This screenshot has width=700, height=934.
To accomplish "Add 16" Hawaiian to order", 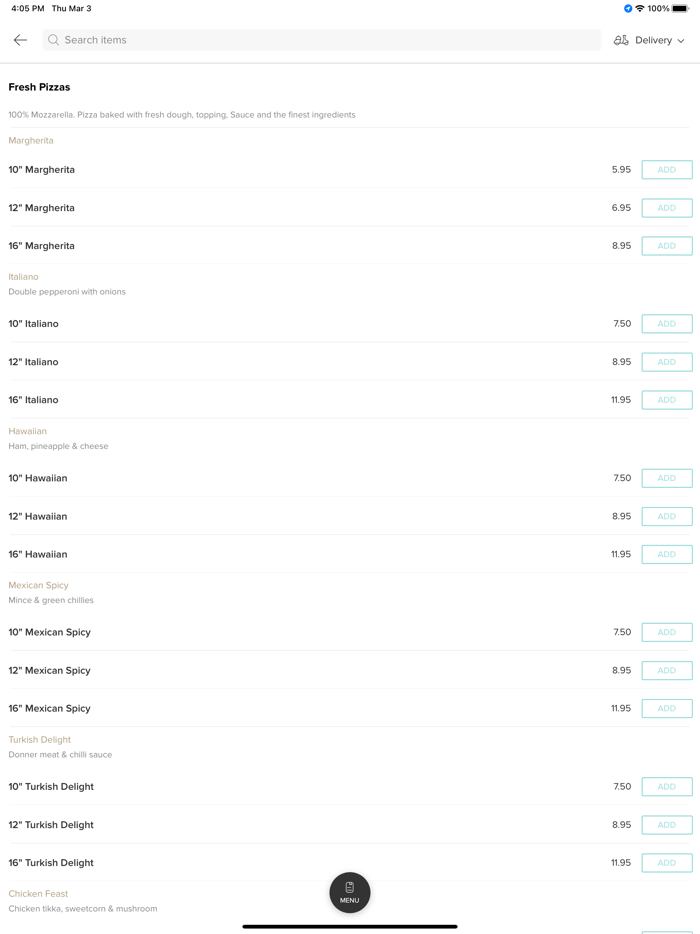I will tap(667, 554).
